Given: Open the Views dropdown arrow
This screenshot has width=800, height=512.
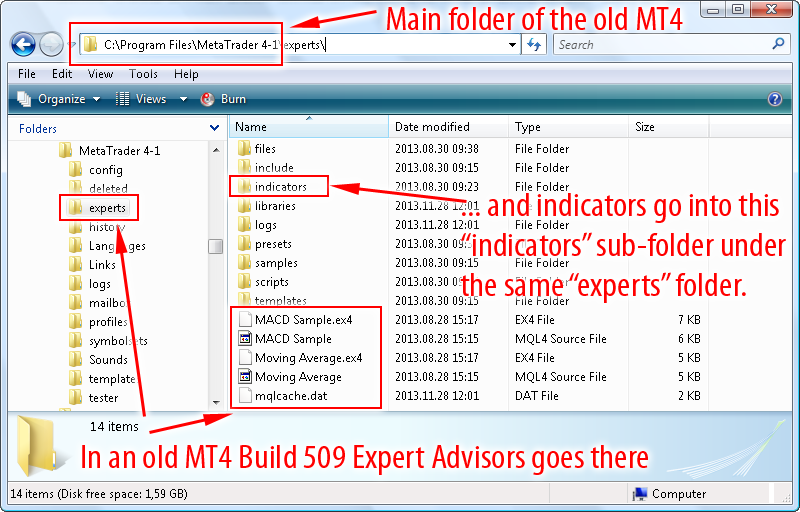Looking at the screenshot, I should tap(183, 99).
